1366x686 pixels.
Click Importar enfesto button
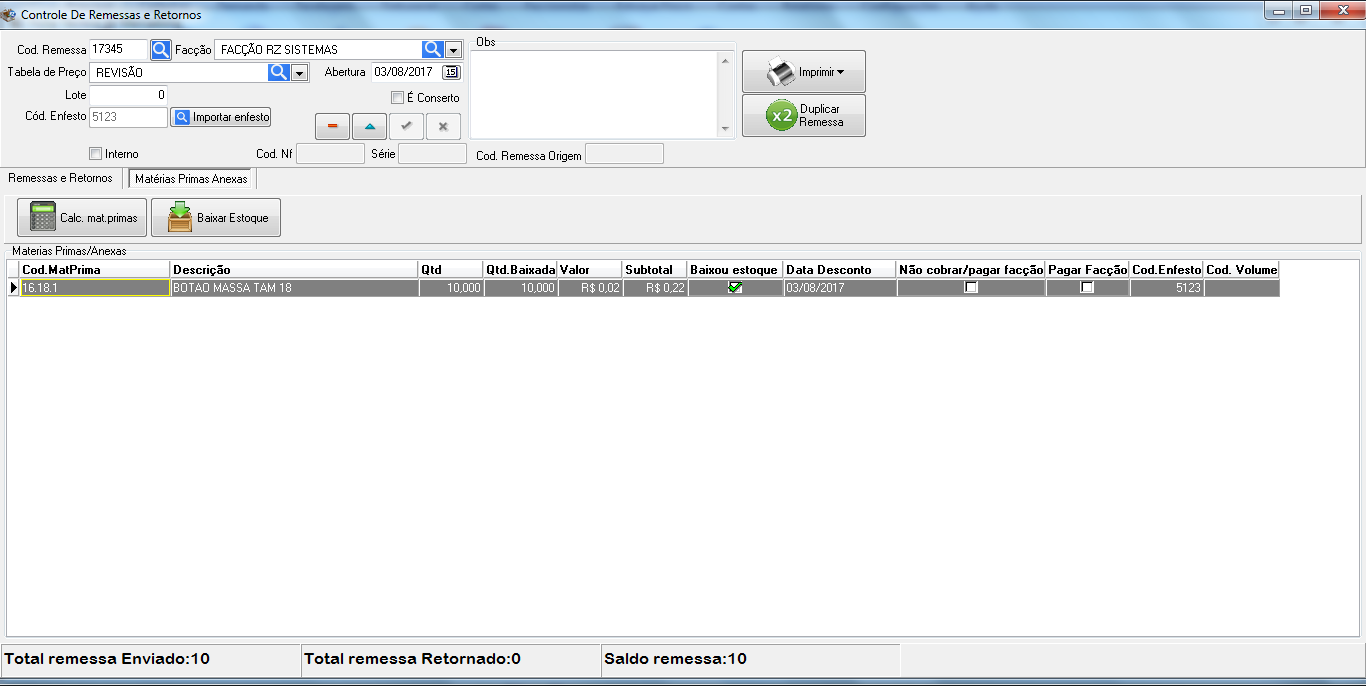pos(221,117)
